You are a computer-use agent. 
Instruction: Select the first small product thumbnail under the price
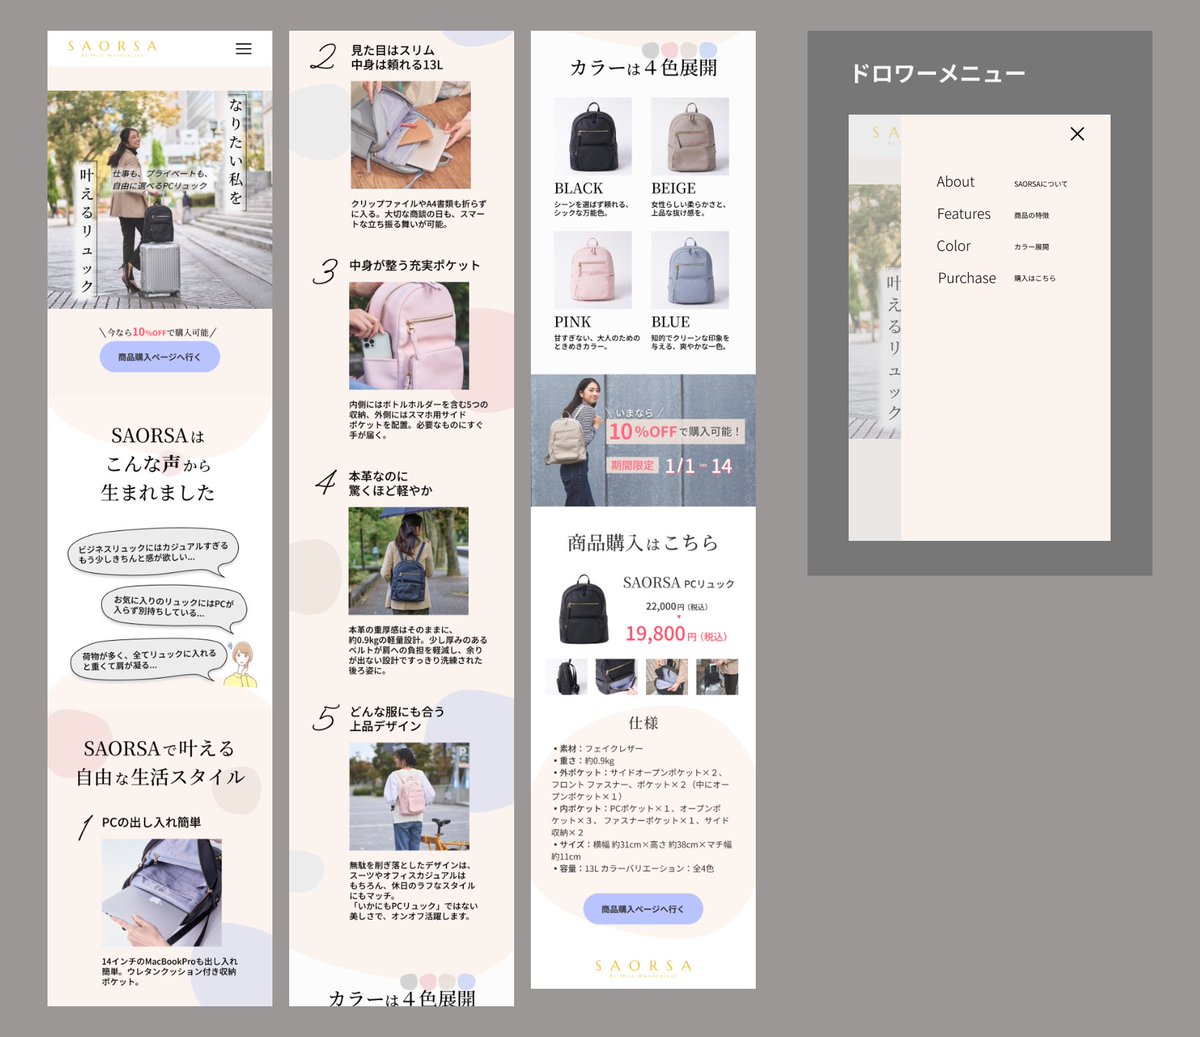pos(566,676)
